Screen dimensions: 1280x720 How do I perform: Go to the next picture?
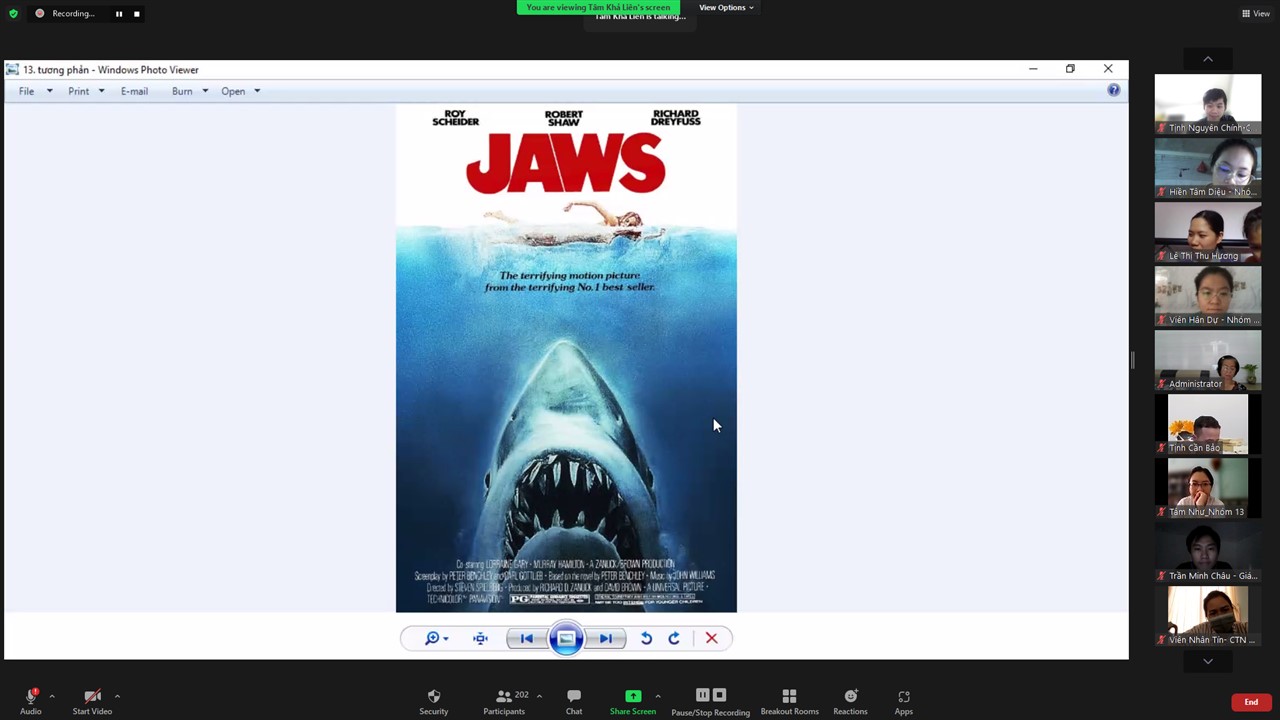[605, 638]
